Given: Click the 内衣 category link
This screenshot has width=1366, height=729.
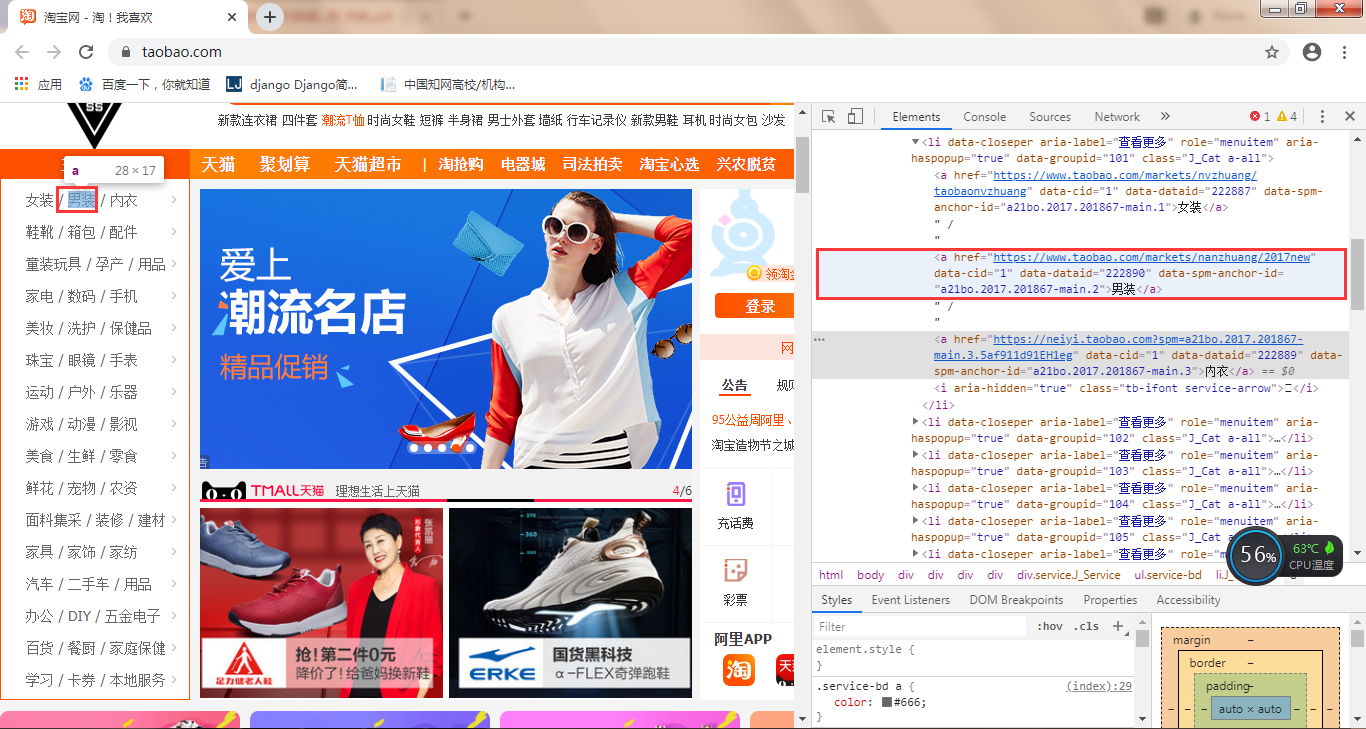Looking at the screenshot, I should pos(124,200).
